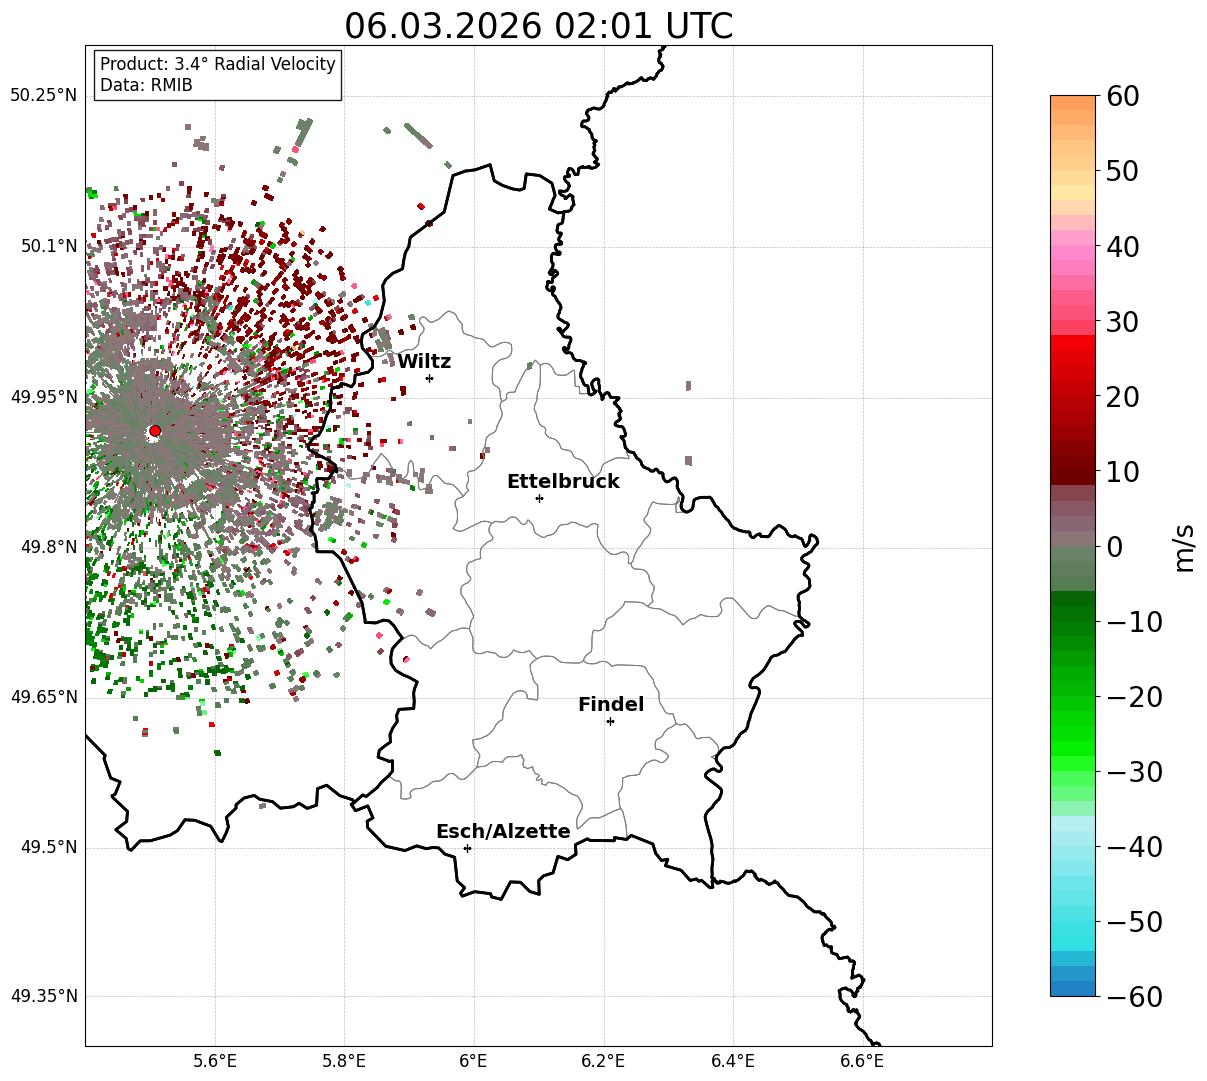Image resolution: width=1207 pixels, height=1081 pixels.
Task: Click the Ettelbruck station cross marker
Action: click(x=539, y=498)
